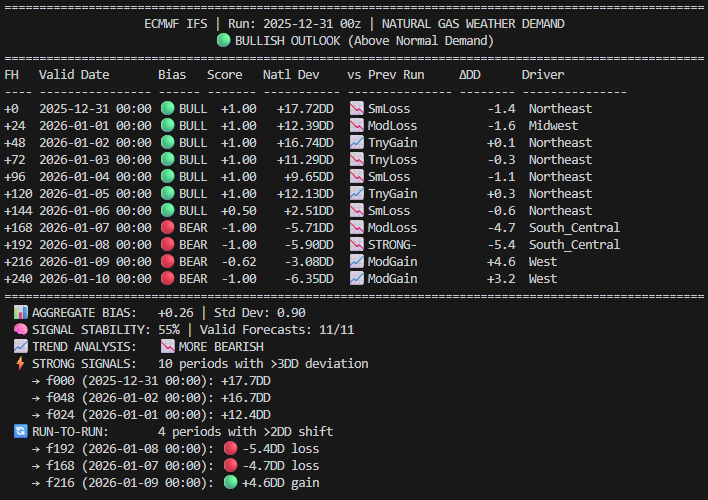The image size is (708, 500).
Task: Click the +17.72DD deviation value
Action: (305, 108)
